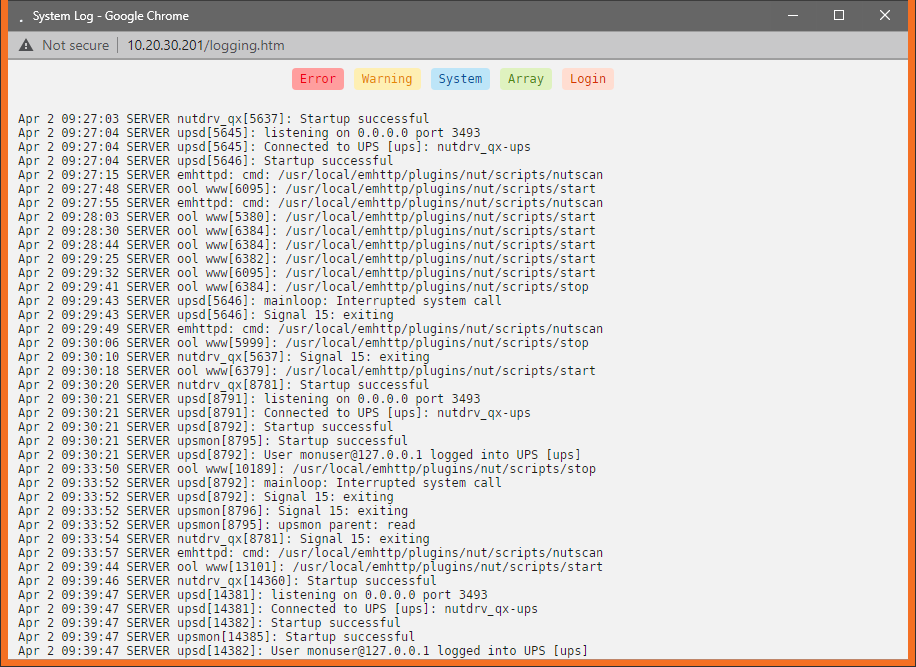Image resolution: width=916 pixels, height=667 pixels.
Task: Click line 09:39:47 upsd[14381] Connected to UPS
Action: (x=277, y=609)
